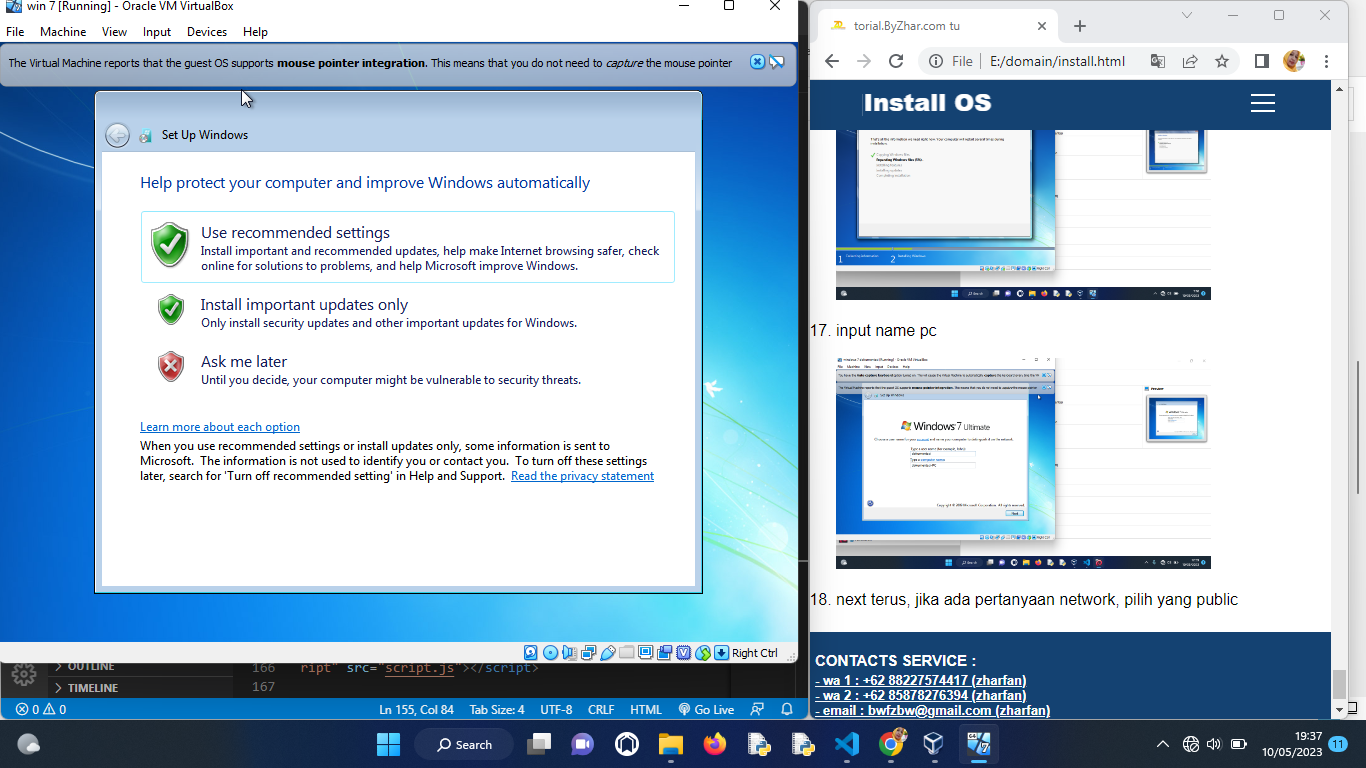Click the recording icon in VirtualBox status bar
Viewport: 1366px width, 768px height.
pyautogui.click(x=665, y=653)
